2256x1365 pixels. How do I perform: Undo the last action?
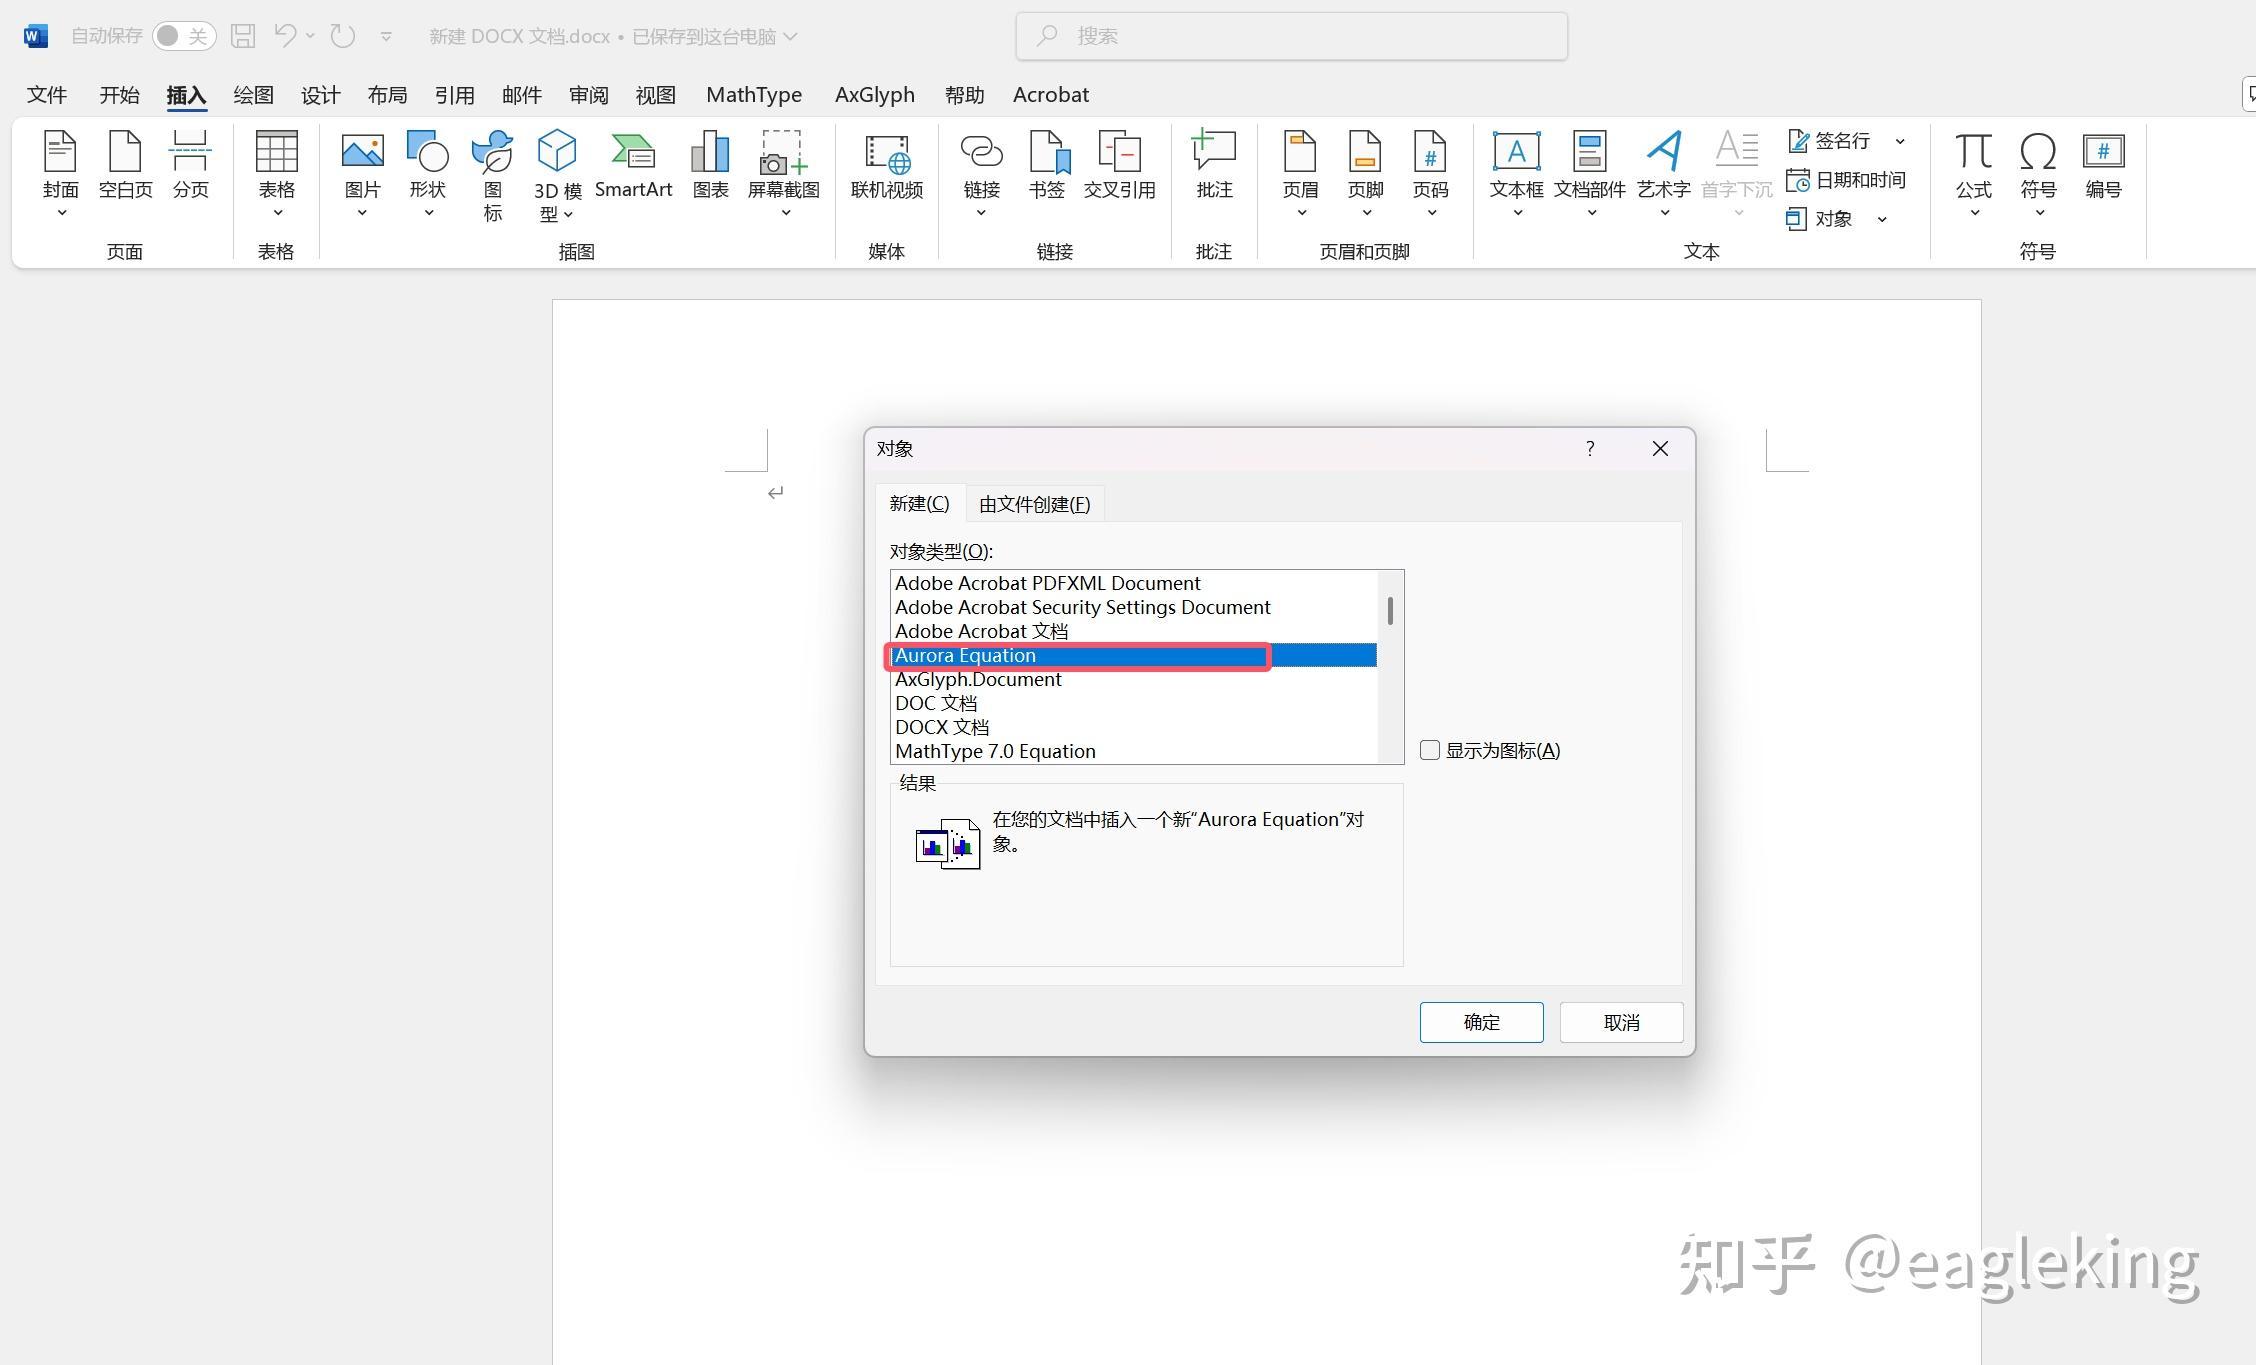[285, 36]
